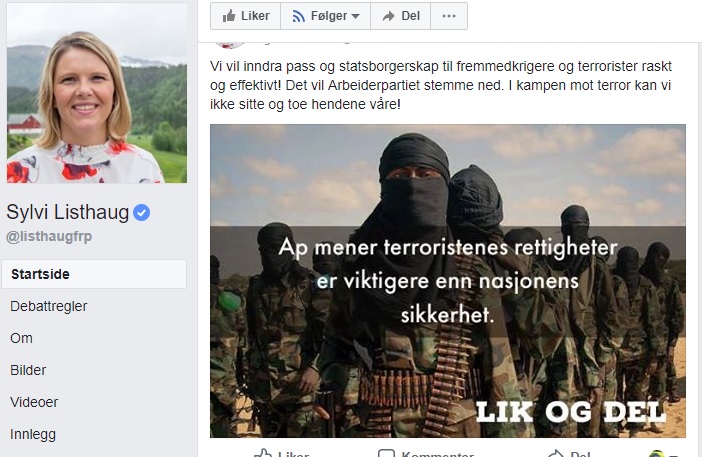Click the comment bubble icon under the post

386,453
